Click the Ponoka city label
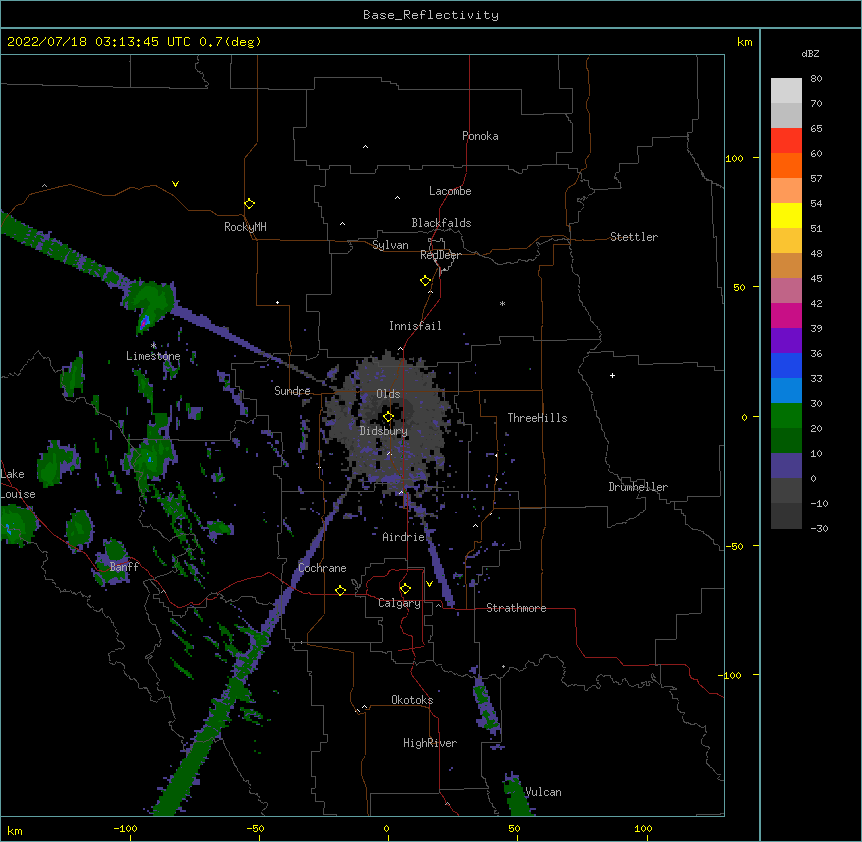This screenshot has height=842, width=862. [480, 136]
